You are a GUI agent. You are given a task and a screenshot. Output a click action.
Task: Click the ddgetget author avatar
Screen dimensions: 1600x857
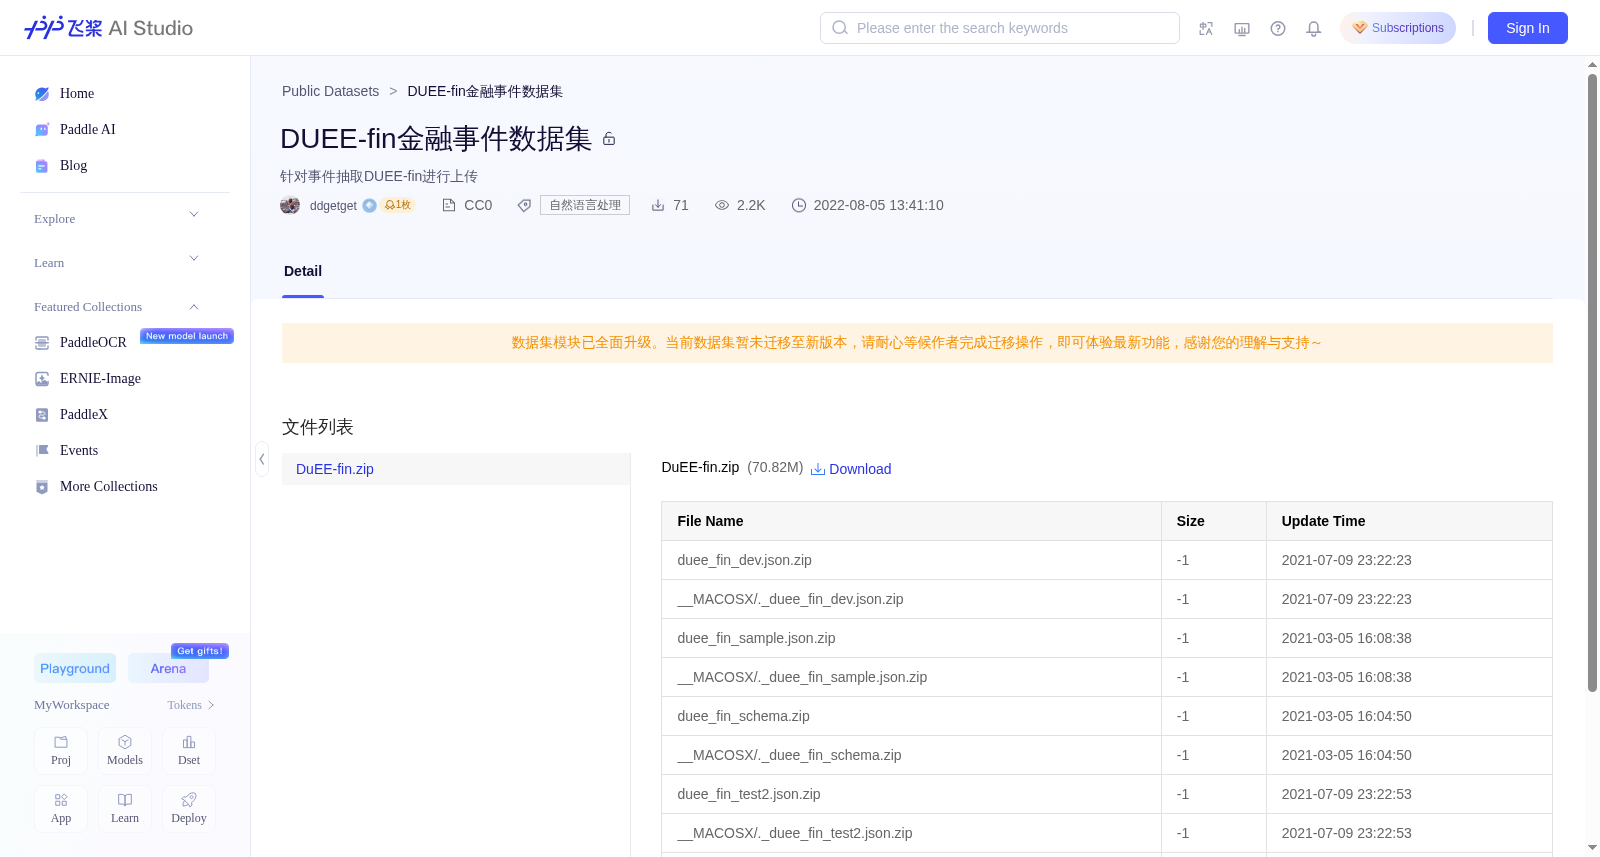point(290,205)
